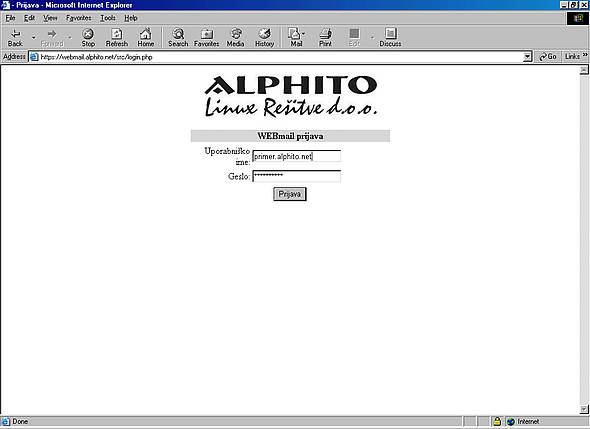The height and width of the screenshot is (429, 590).
Task: Go to the Home page icon
Action: [x=146, y=38]
